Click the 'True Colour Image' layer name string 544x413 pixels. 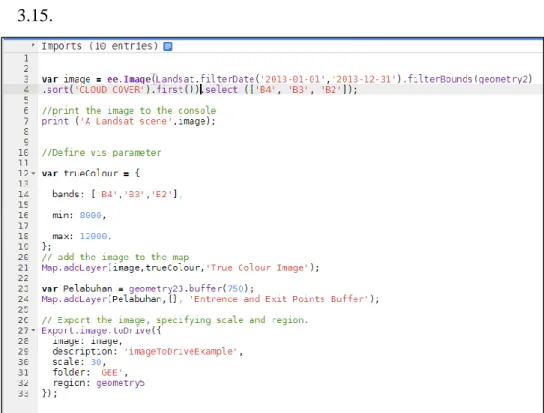[x=258, y=268]
